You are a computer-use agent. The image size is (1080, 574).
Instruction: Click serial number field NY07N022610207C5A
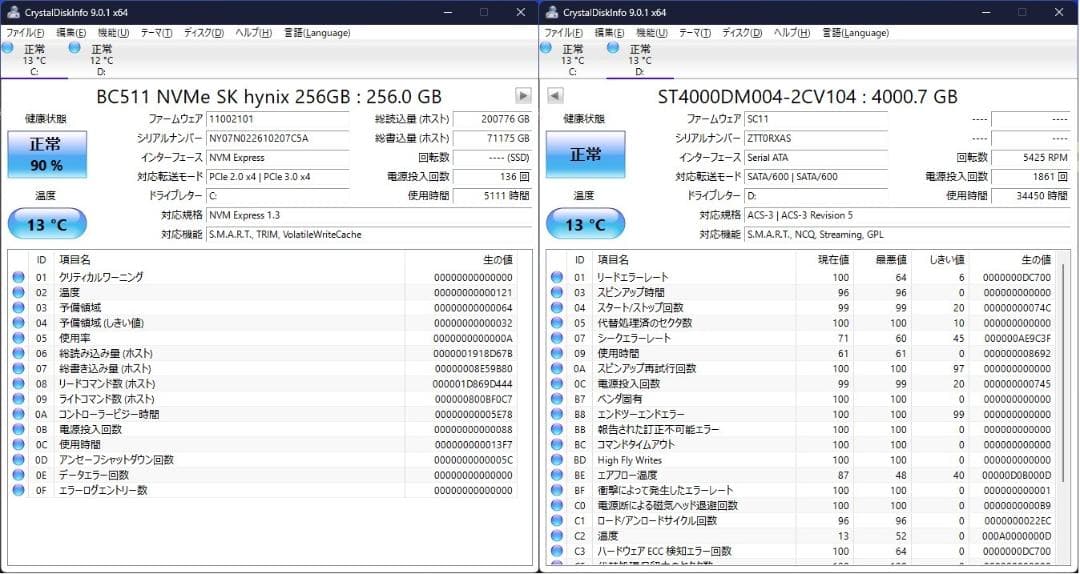tap(278, 139)
